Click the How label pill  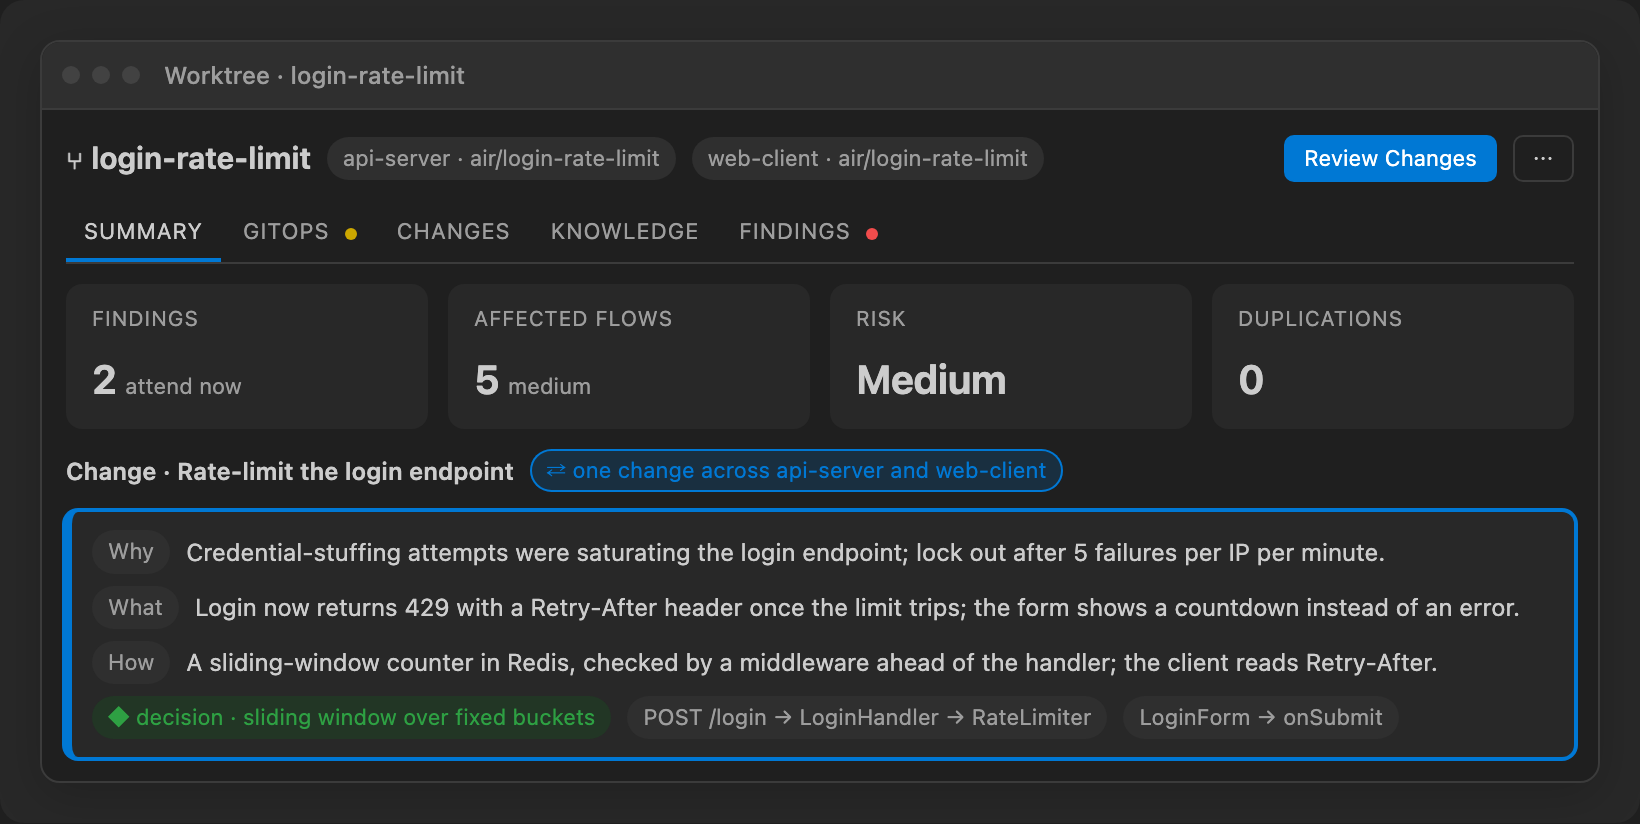tap(131, 663)
